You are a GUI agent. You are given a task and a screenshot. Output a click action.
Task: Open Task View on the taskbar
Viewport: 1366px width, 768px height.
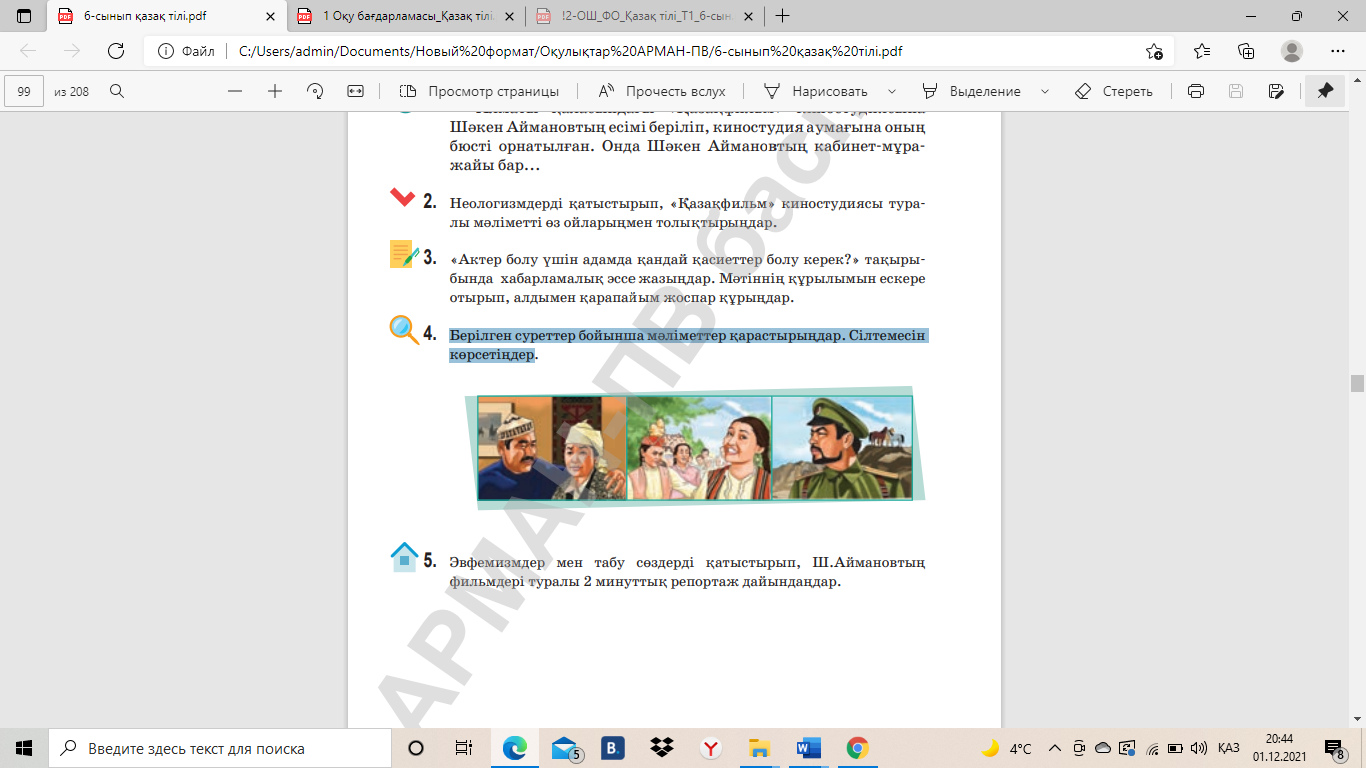pos(463,748)
